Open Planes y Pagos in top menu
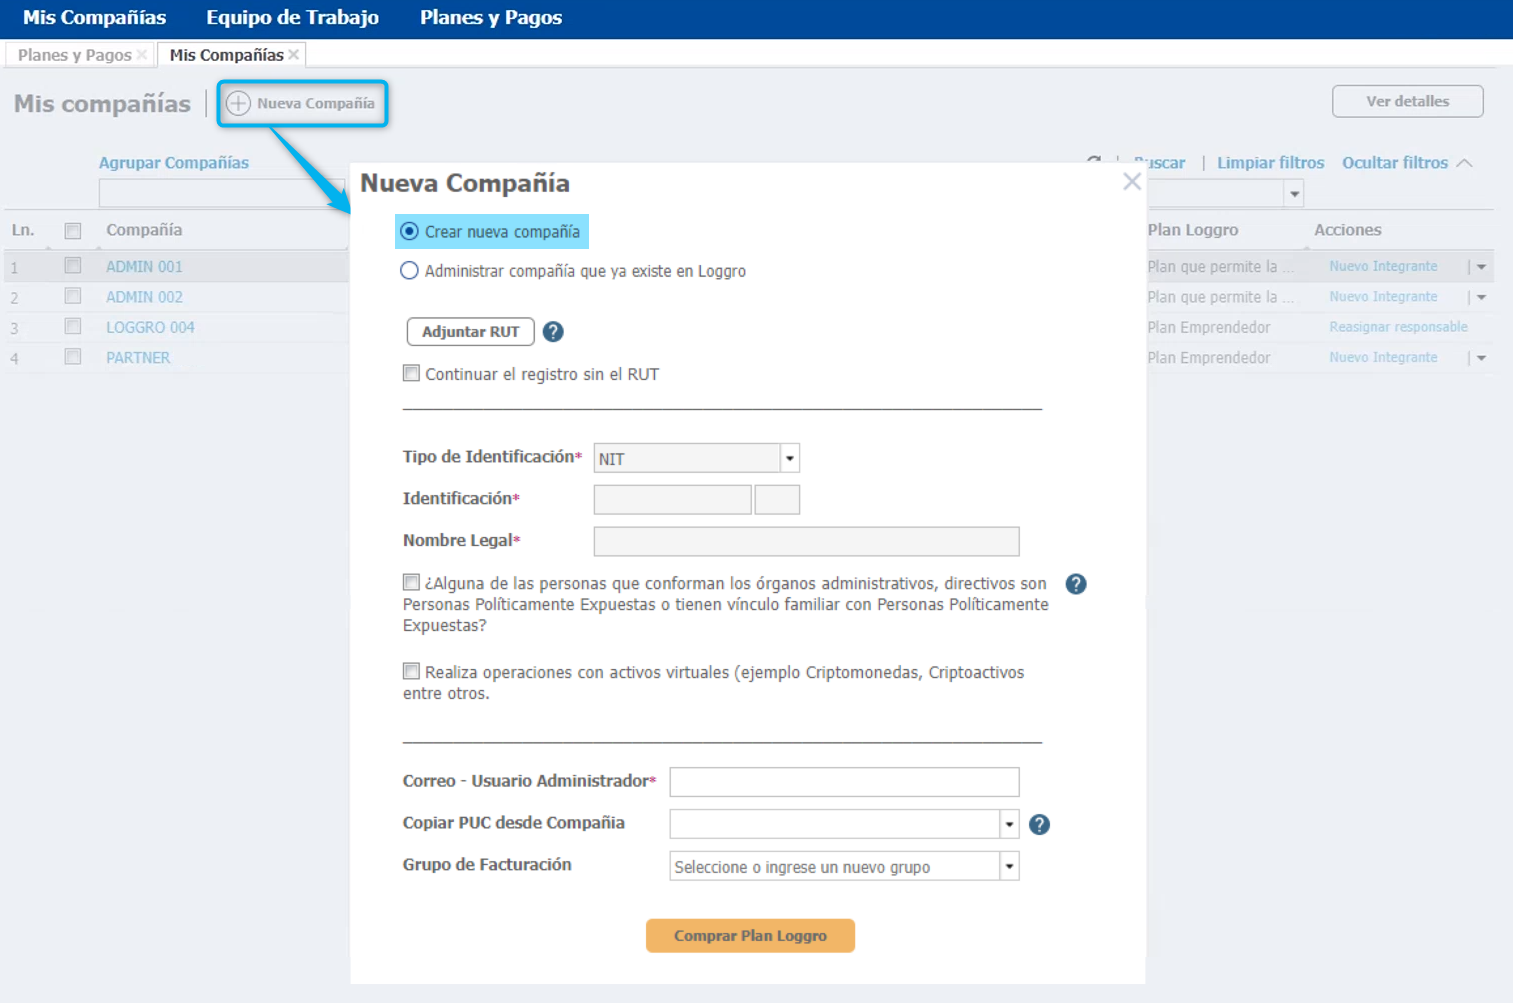 [x=490, y=18]
